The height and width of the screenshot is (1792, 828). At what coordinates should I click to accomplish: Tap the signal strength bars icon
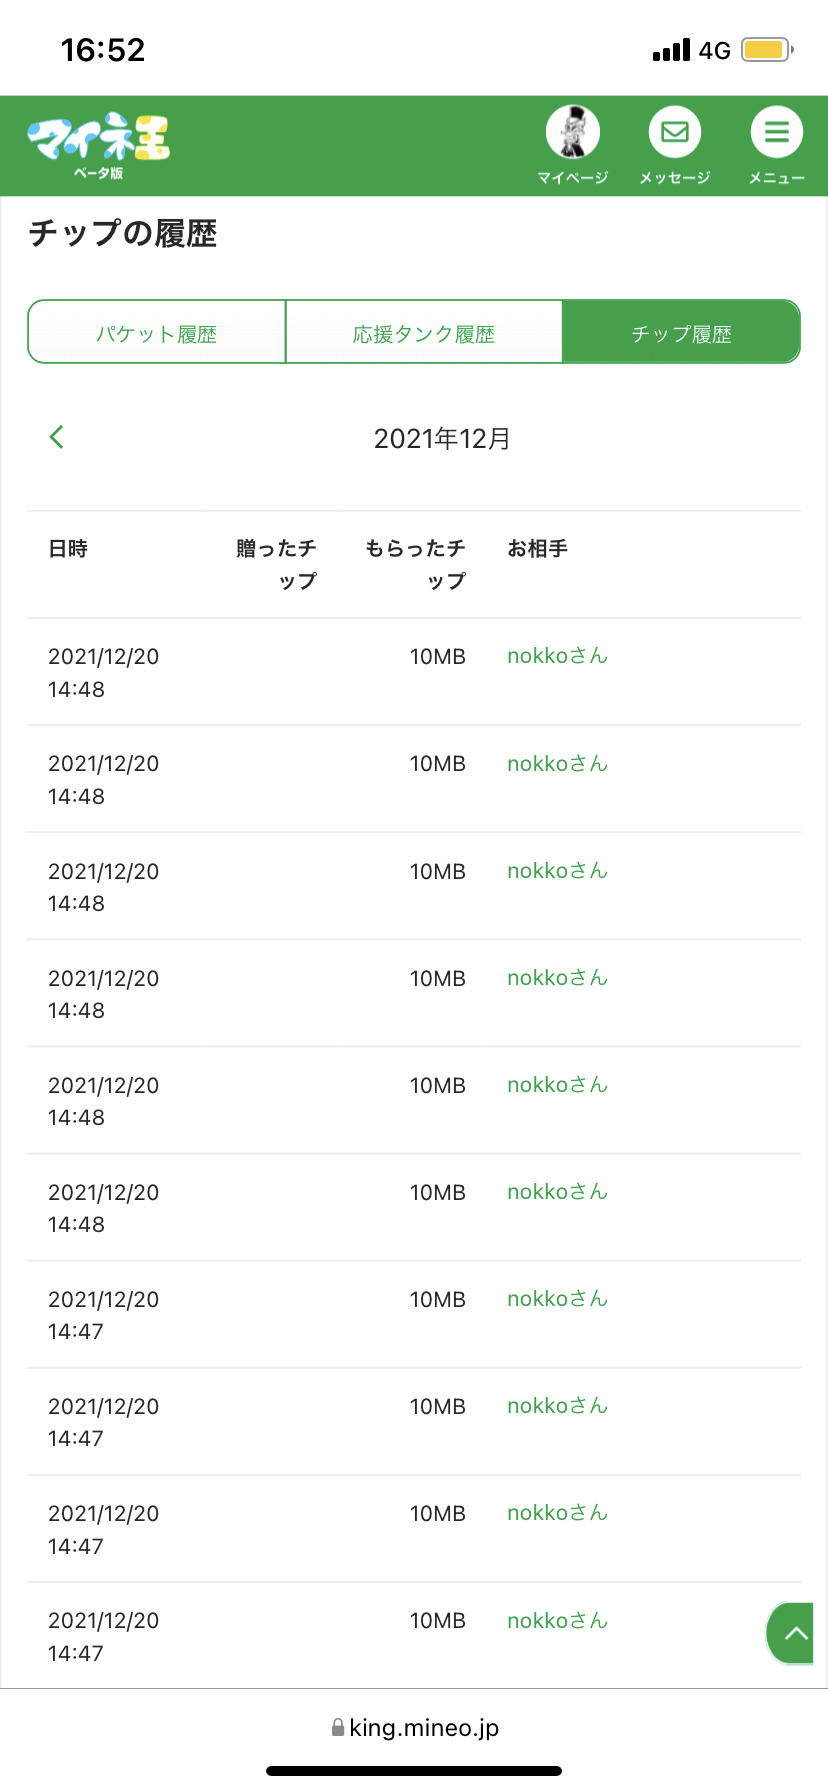click(671, 50)
